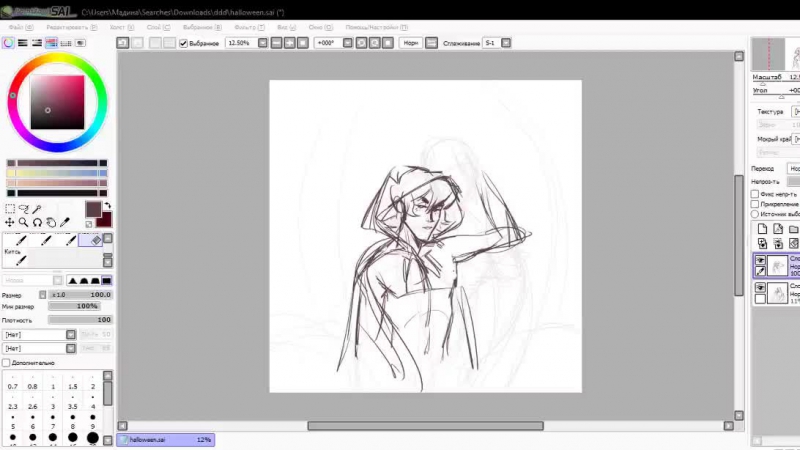Select the Move tool icon
The height and width of the screenshot is (450, 800).
[x=10, y=222]
